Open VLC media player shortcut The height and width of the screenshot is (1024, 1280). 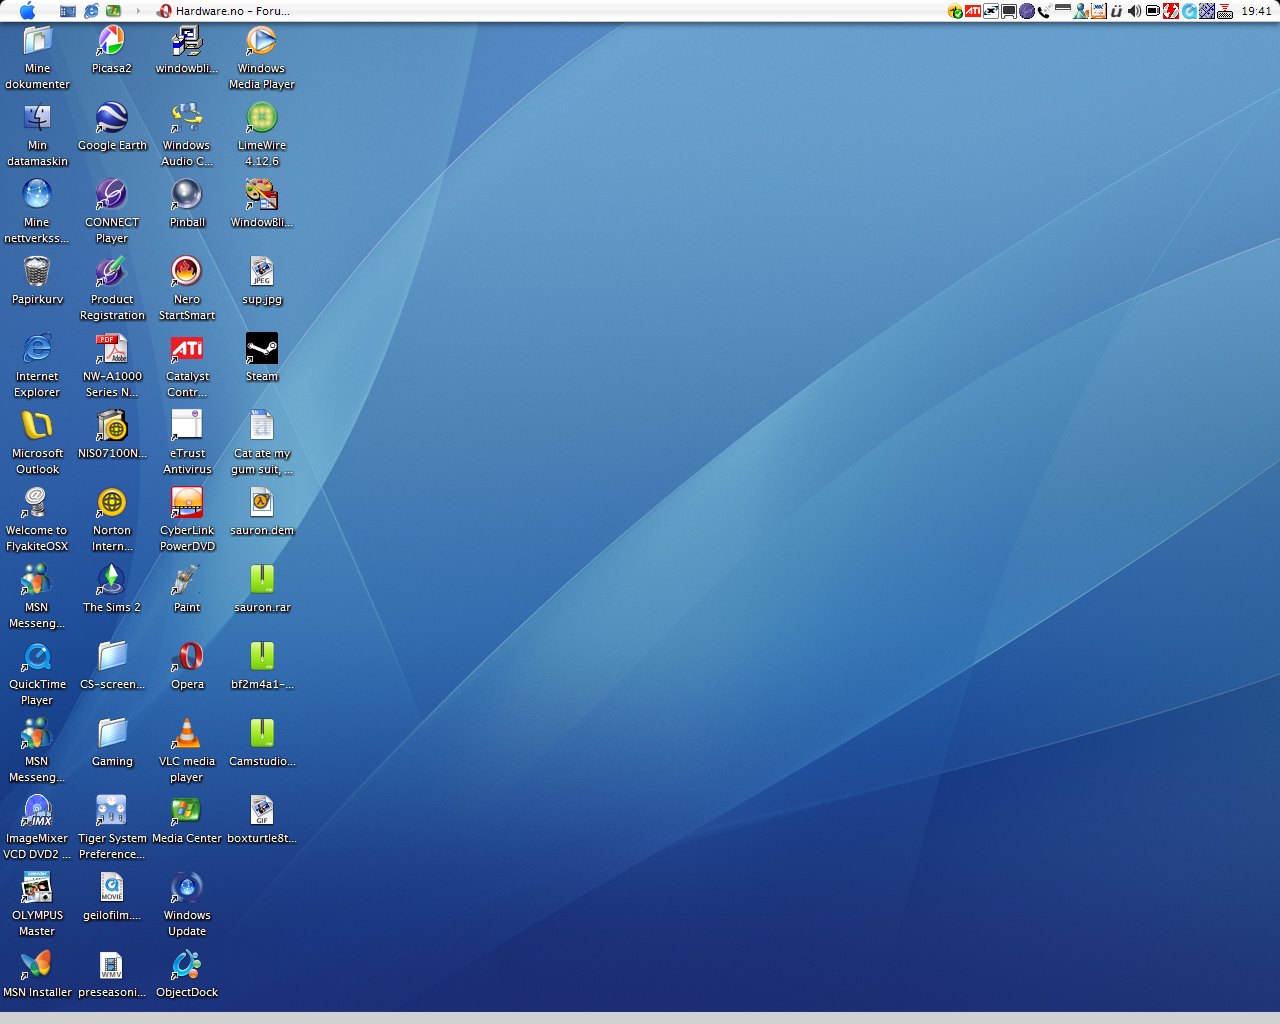click(187, 735)
